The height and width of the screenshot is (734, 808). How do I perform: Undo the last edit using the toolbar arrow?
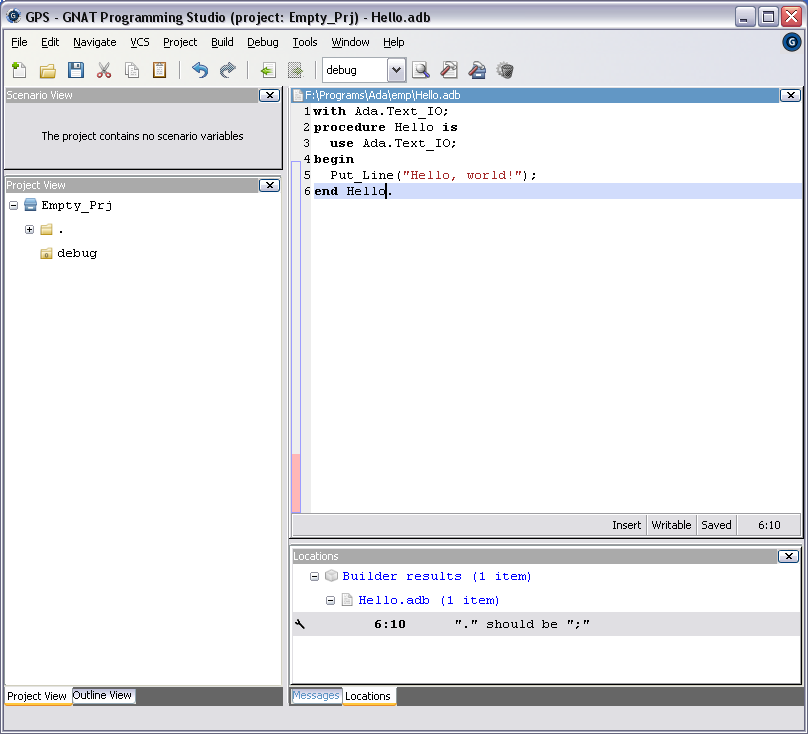pyautogui.click(x=200, y=70)
